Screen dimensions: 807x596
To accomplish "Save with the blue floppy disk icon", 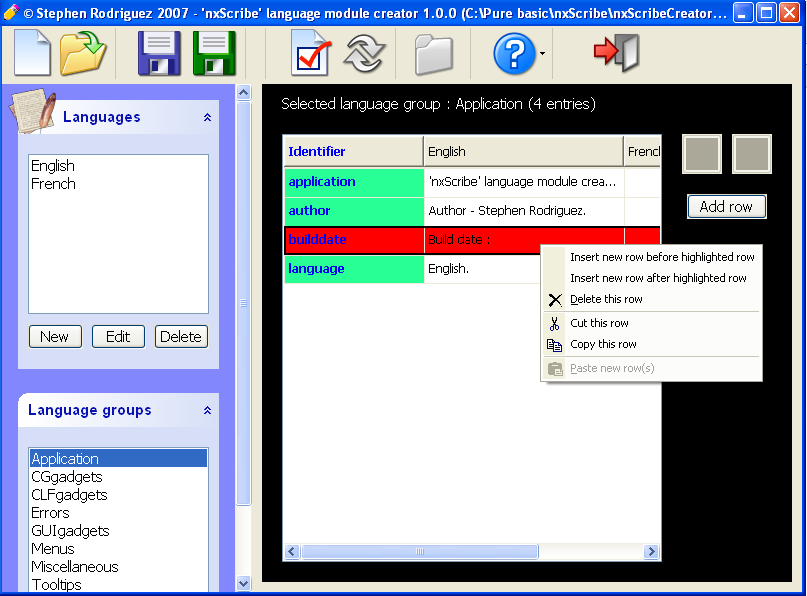I will [159, 53].
